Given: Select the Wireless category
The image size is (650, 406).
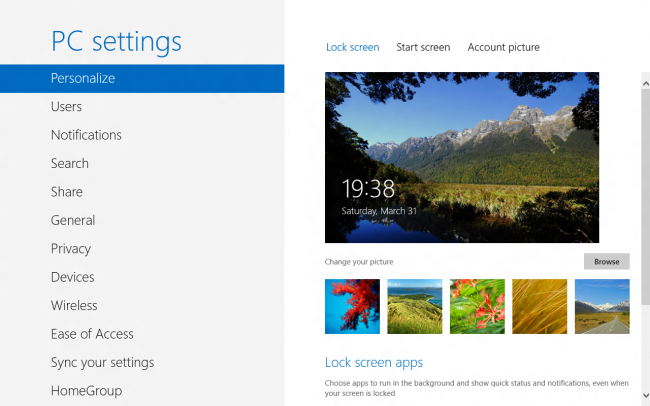Looking at the screenshot, I should click(x=74, y=306).
